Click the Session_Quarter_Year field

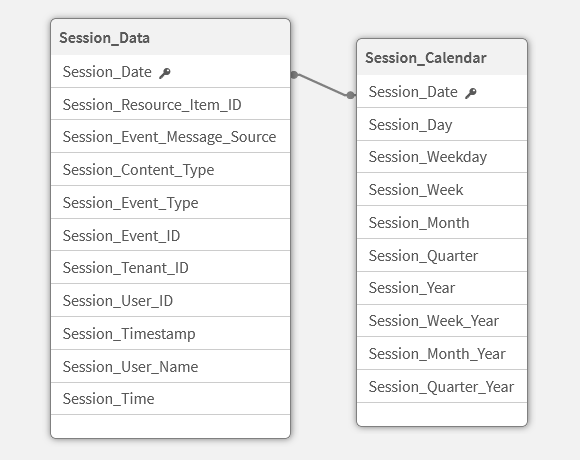point(442,386)
